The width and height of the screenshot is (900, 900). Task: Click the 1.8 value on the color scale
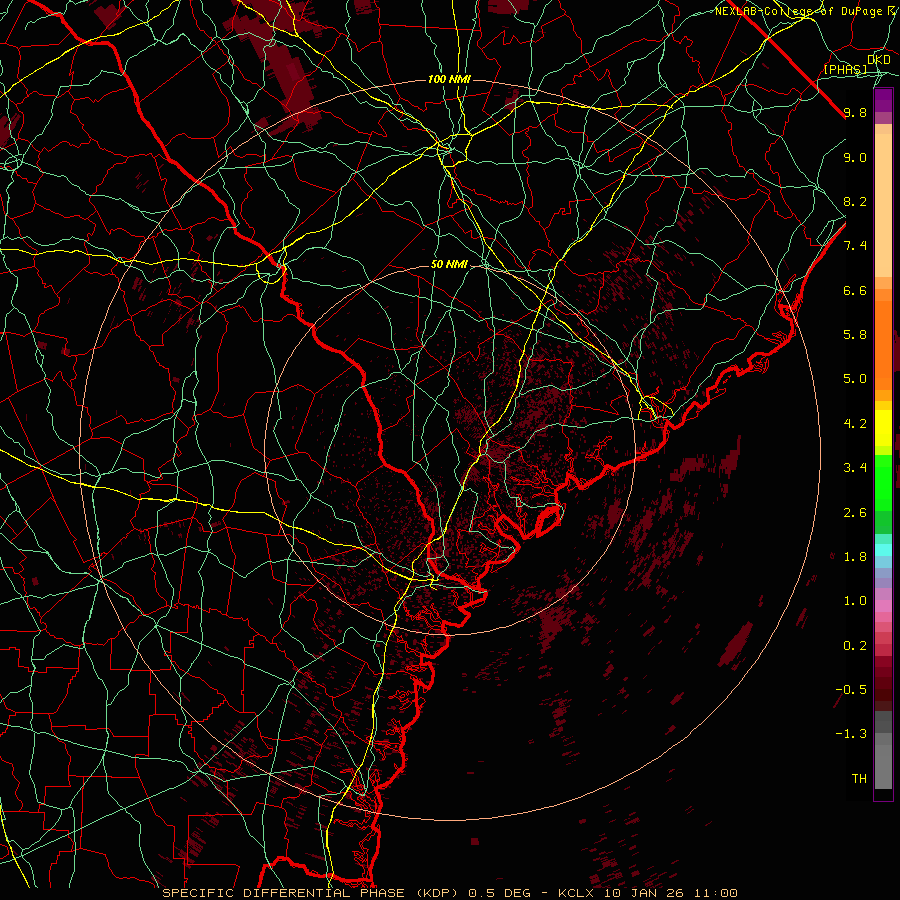click(x=855, y=557)
